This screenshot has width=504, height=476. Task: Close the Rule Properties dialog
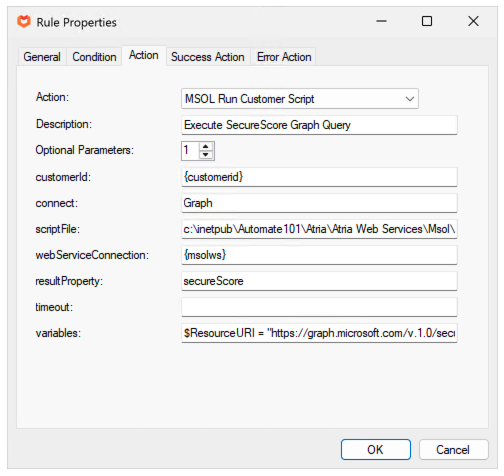pyautogui.click(x=473, y=21)
